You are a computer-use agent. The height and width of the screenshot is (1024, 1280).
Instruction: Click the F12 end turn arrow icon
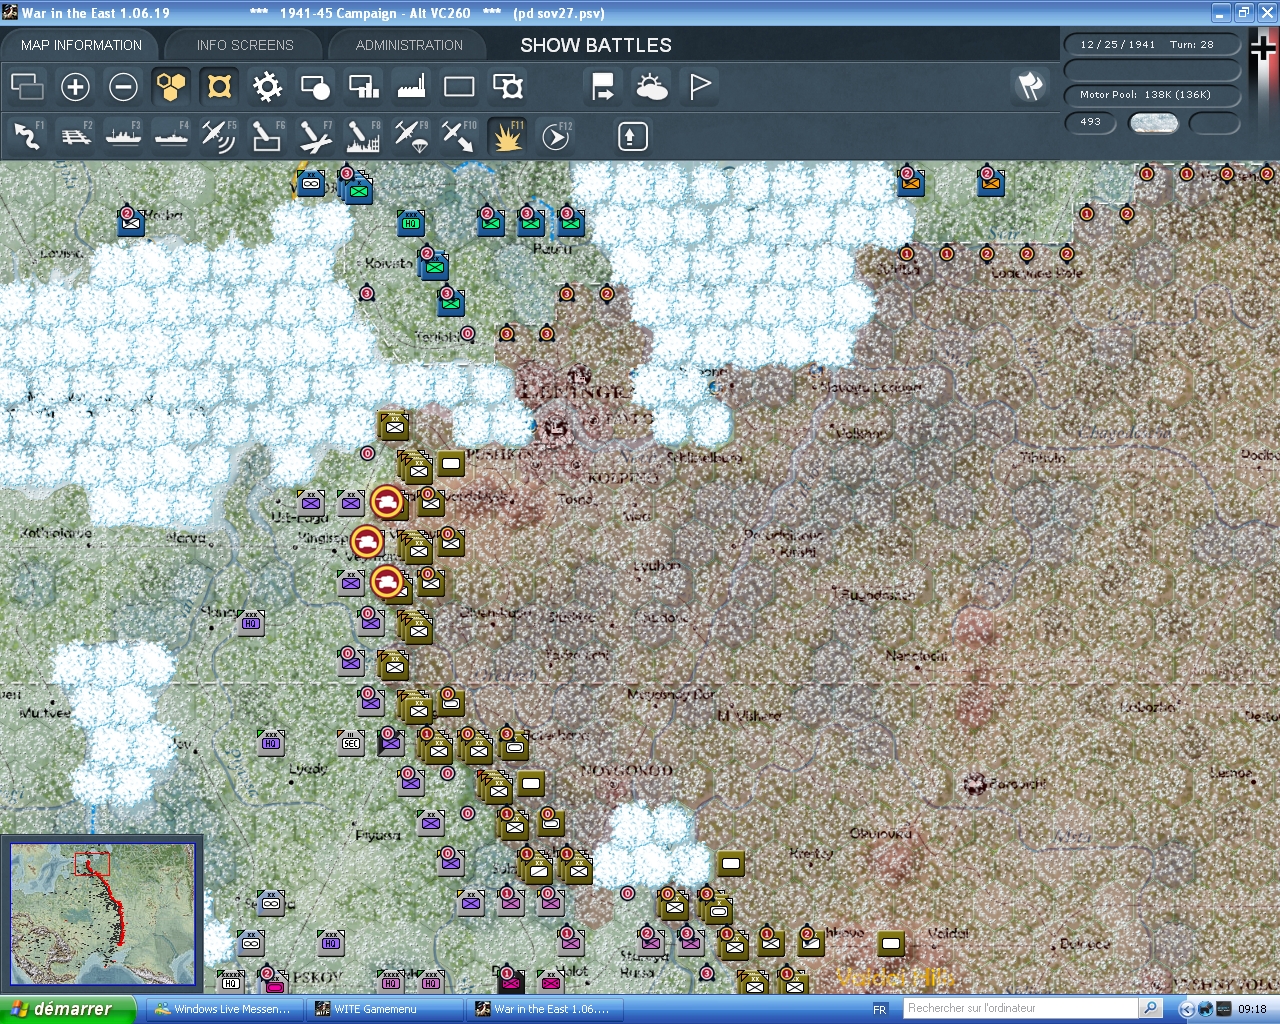pos(556,135)
